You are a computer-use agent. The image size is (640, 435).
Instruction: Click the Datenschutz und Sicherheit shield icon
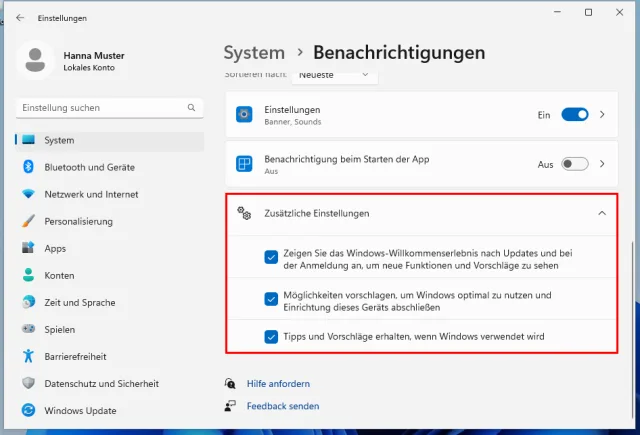tap(28, 383)
